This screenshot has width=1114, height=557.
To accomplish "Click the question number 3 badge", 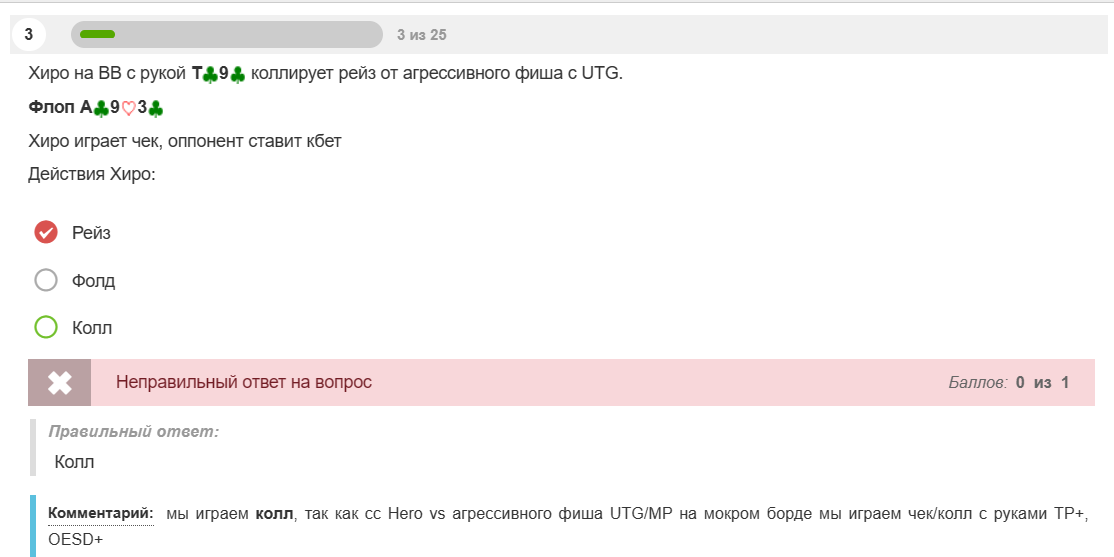I will click(x=28, y=35).
